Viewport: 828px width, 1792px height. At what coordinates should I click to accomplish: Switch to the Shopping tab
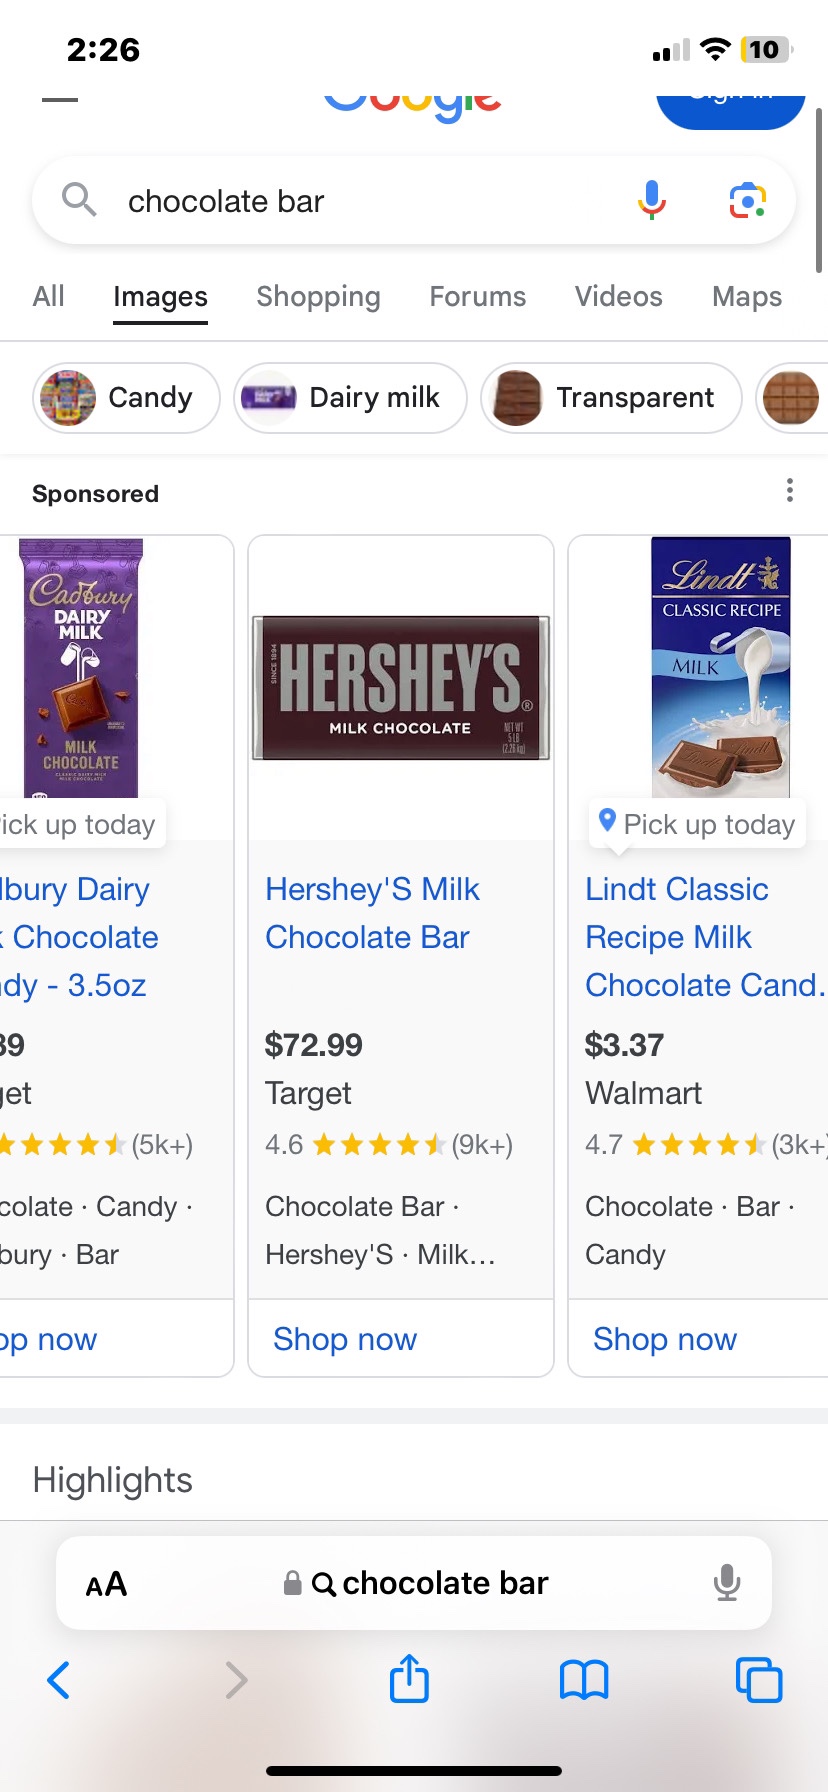318,296
